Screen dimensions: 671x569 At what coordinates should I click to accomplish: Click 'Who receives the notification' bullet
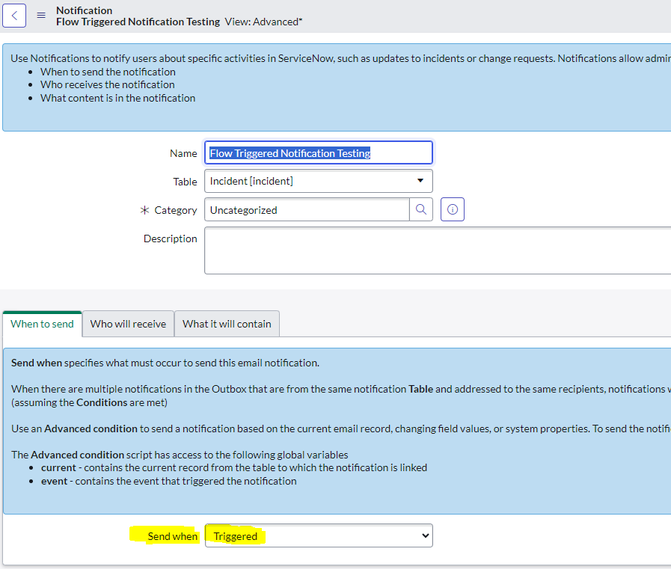click(107, 85)
